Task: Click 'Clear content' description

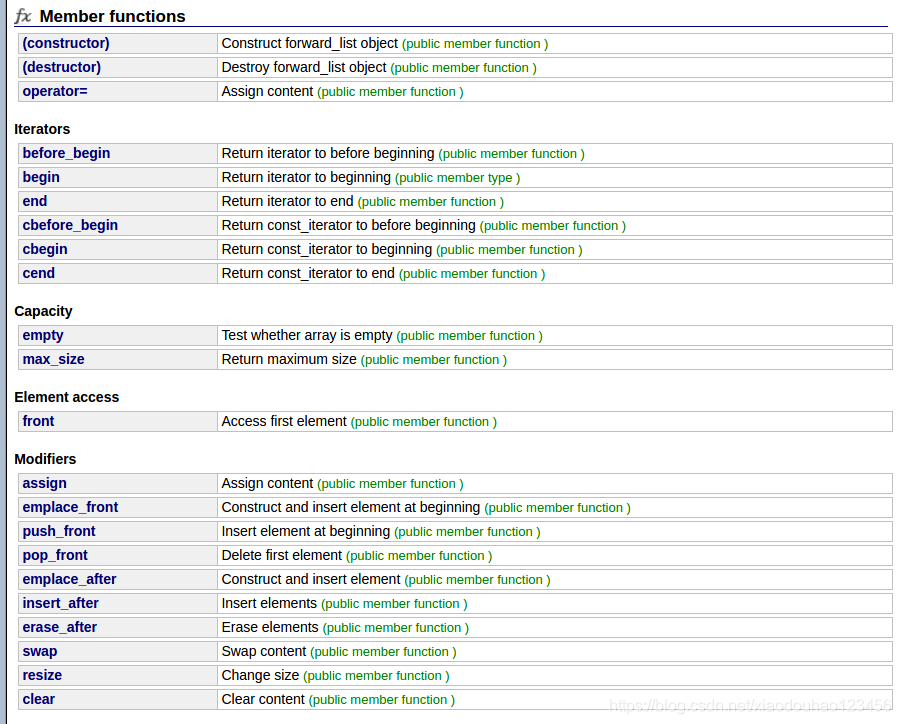Action: 263,699
